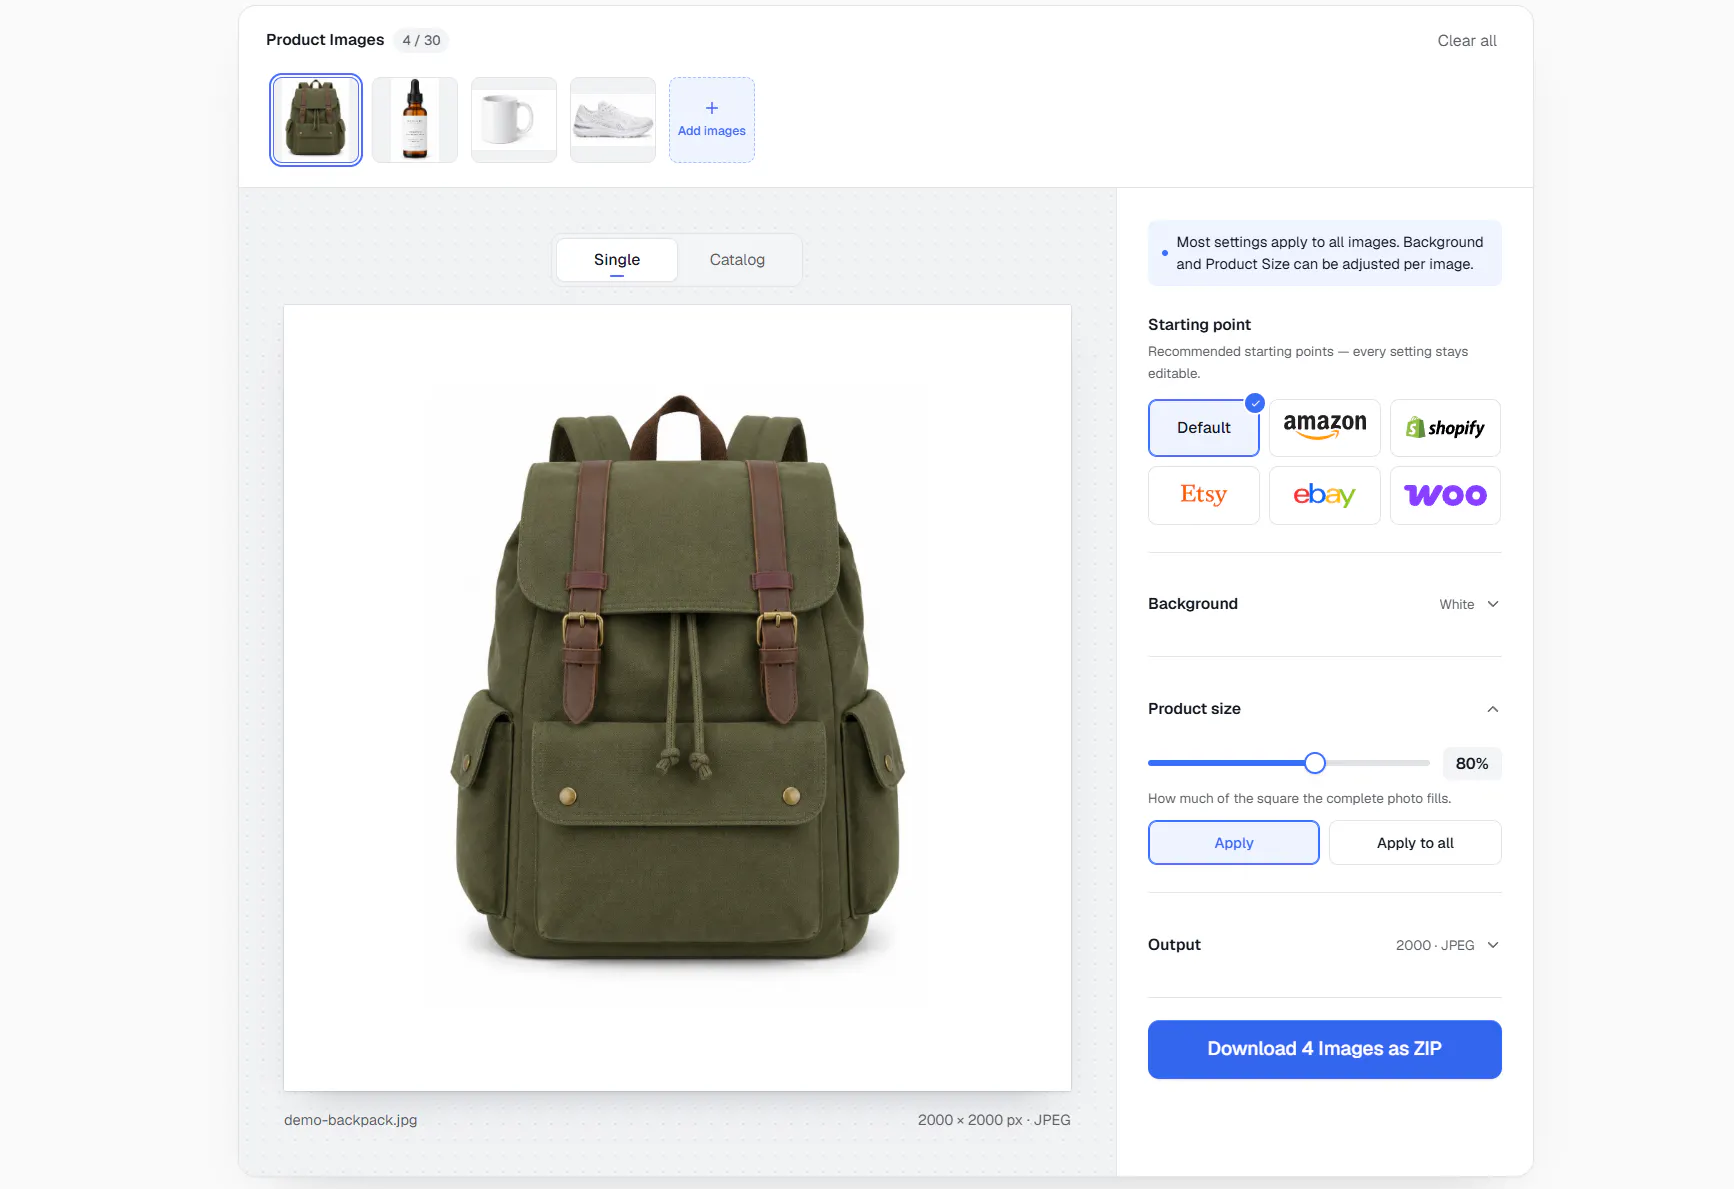Select the eBay starting point preset
This screenshot has width=1734, height=1189.
click(x=1324, y=495)
